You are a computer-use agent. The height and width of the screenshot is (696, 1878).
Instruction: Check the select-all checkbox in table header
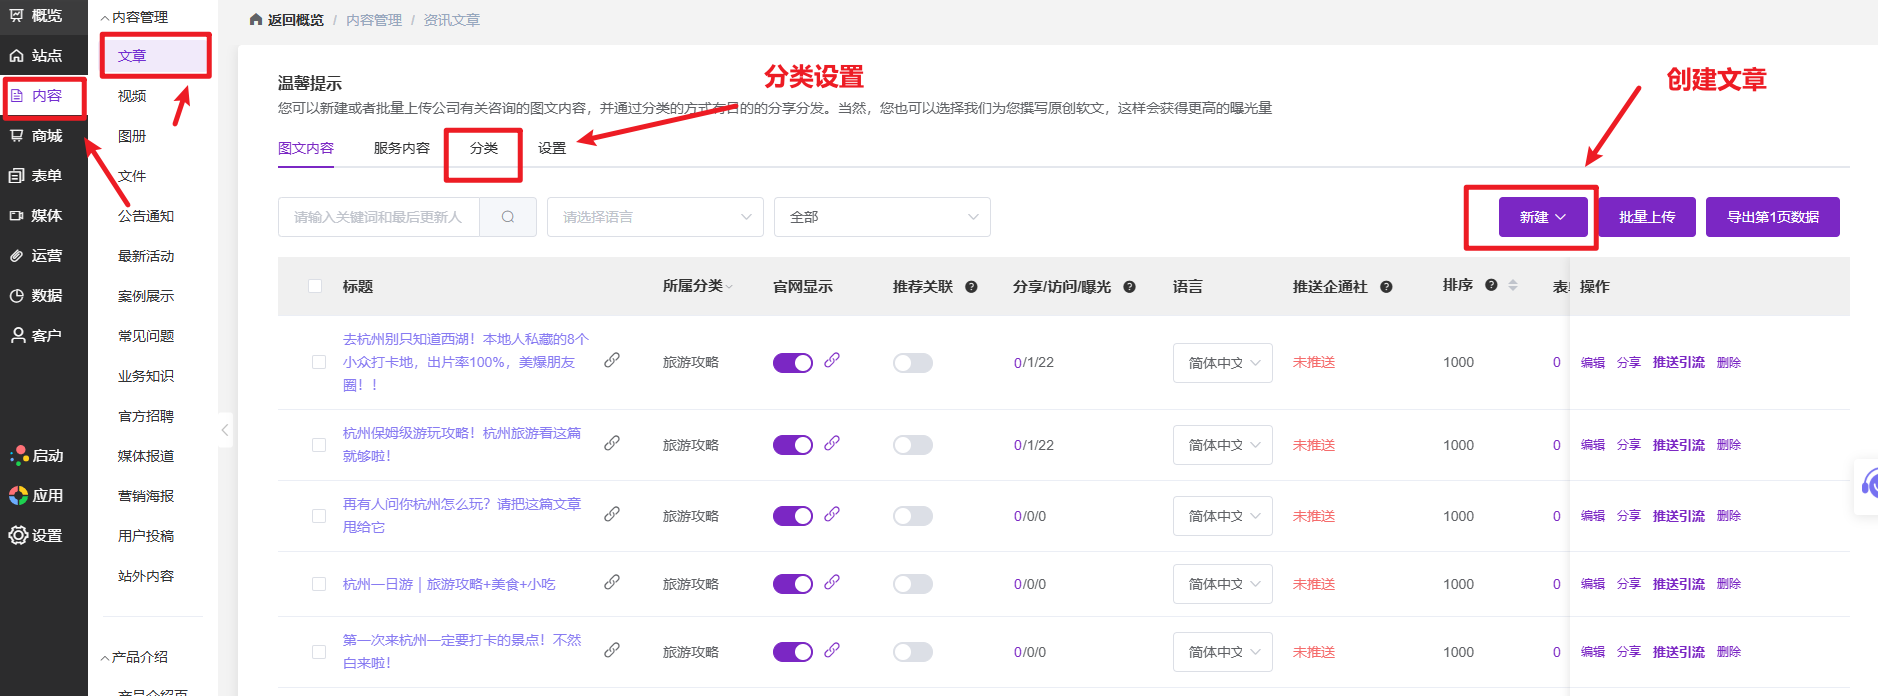point(315,286)
